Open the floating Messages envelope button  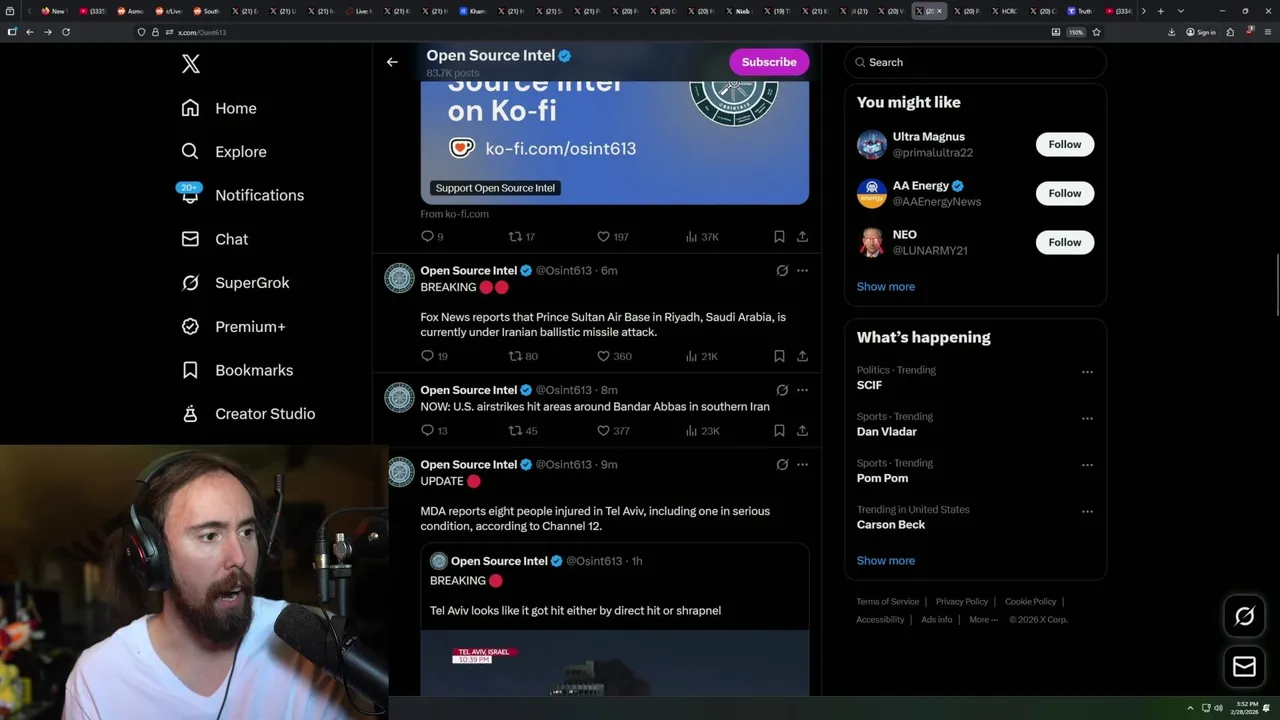(x=1244, y=666)
